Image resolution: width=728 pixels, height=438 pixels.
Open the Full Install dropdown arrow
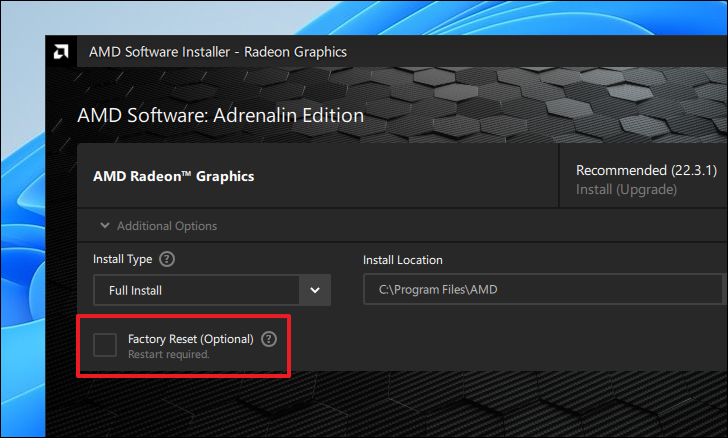click(x=315, y=290)
